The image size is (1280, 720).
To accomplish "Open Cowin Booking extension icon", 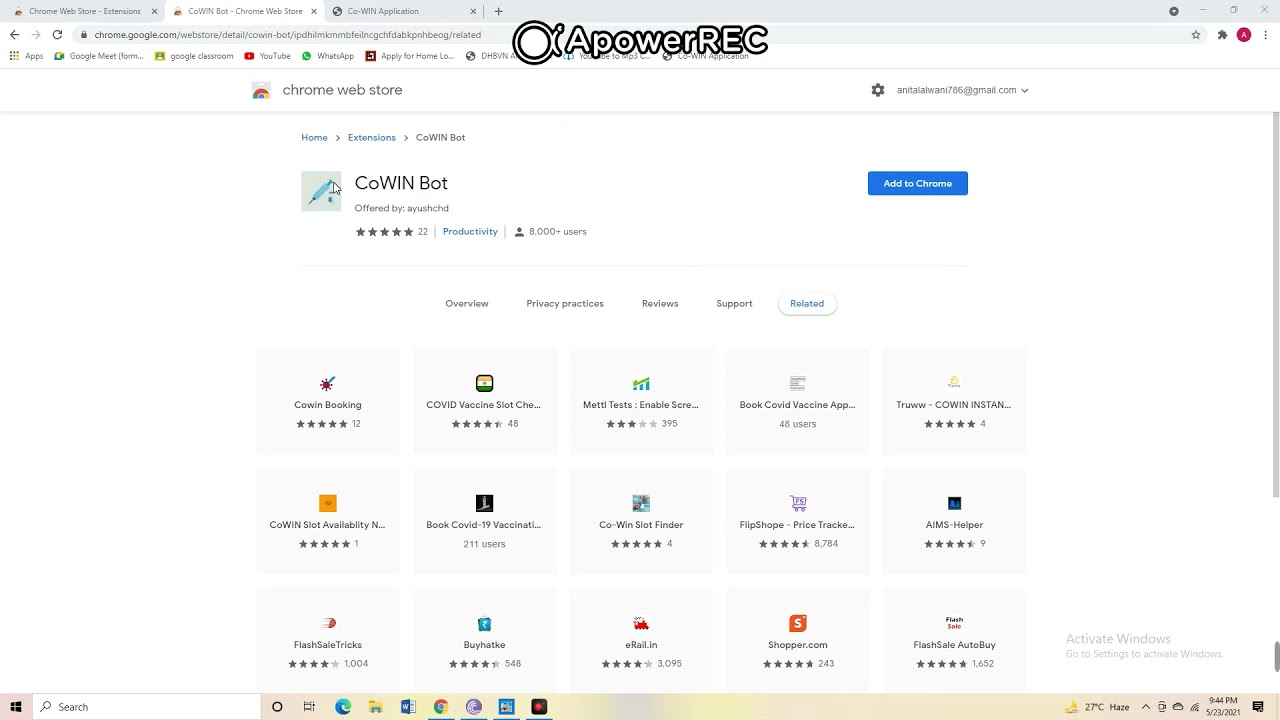I will [328, 384].
